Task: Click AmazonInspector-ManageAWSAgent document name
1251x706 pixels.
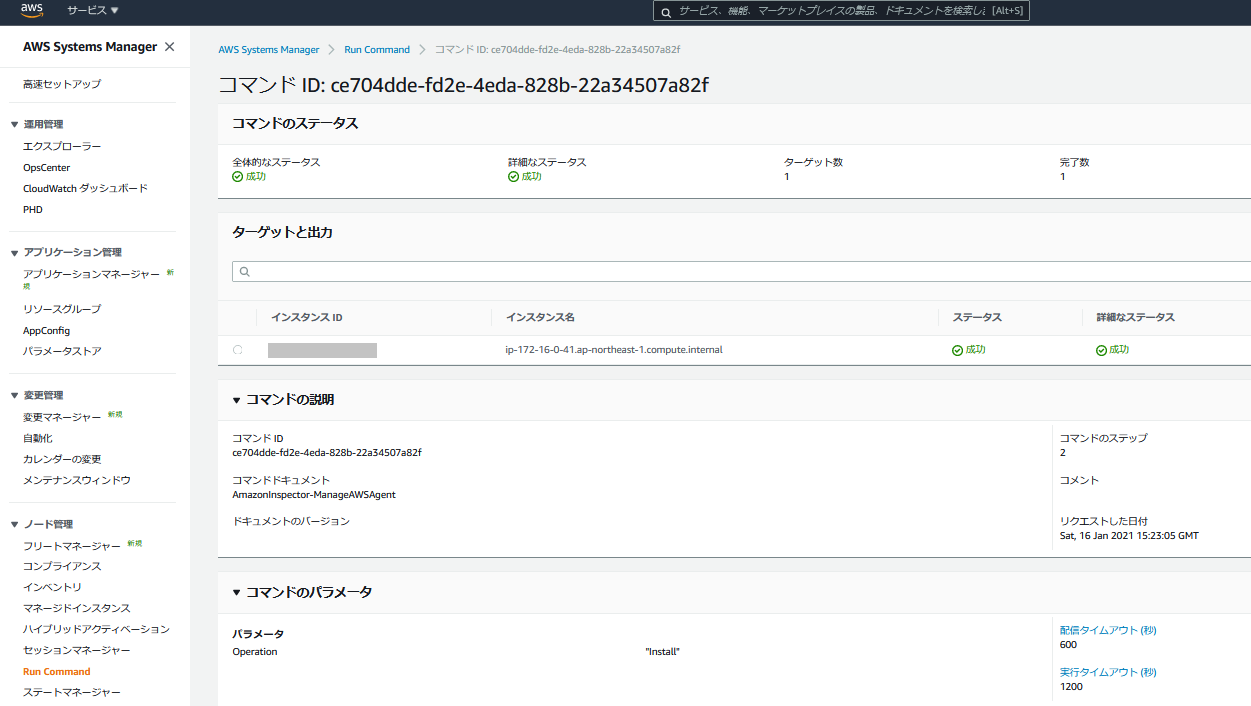Action: 314,494
